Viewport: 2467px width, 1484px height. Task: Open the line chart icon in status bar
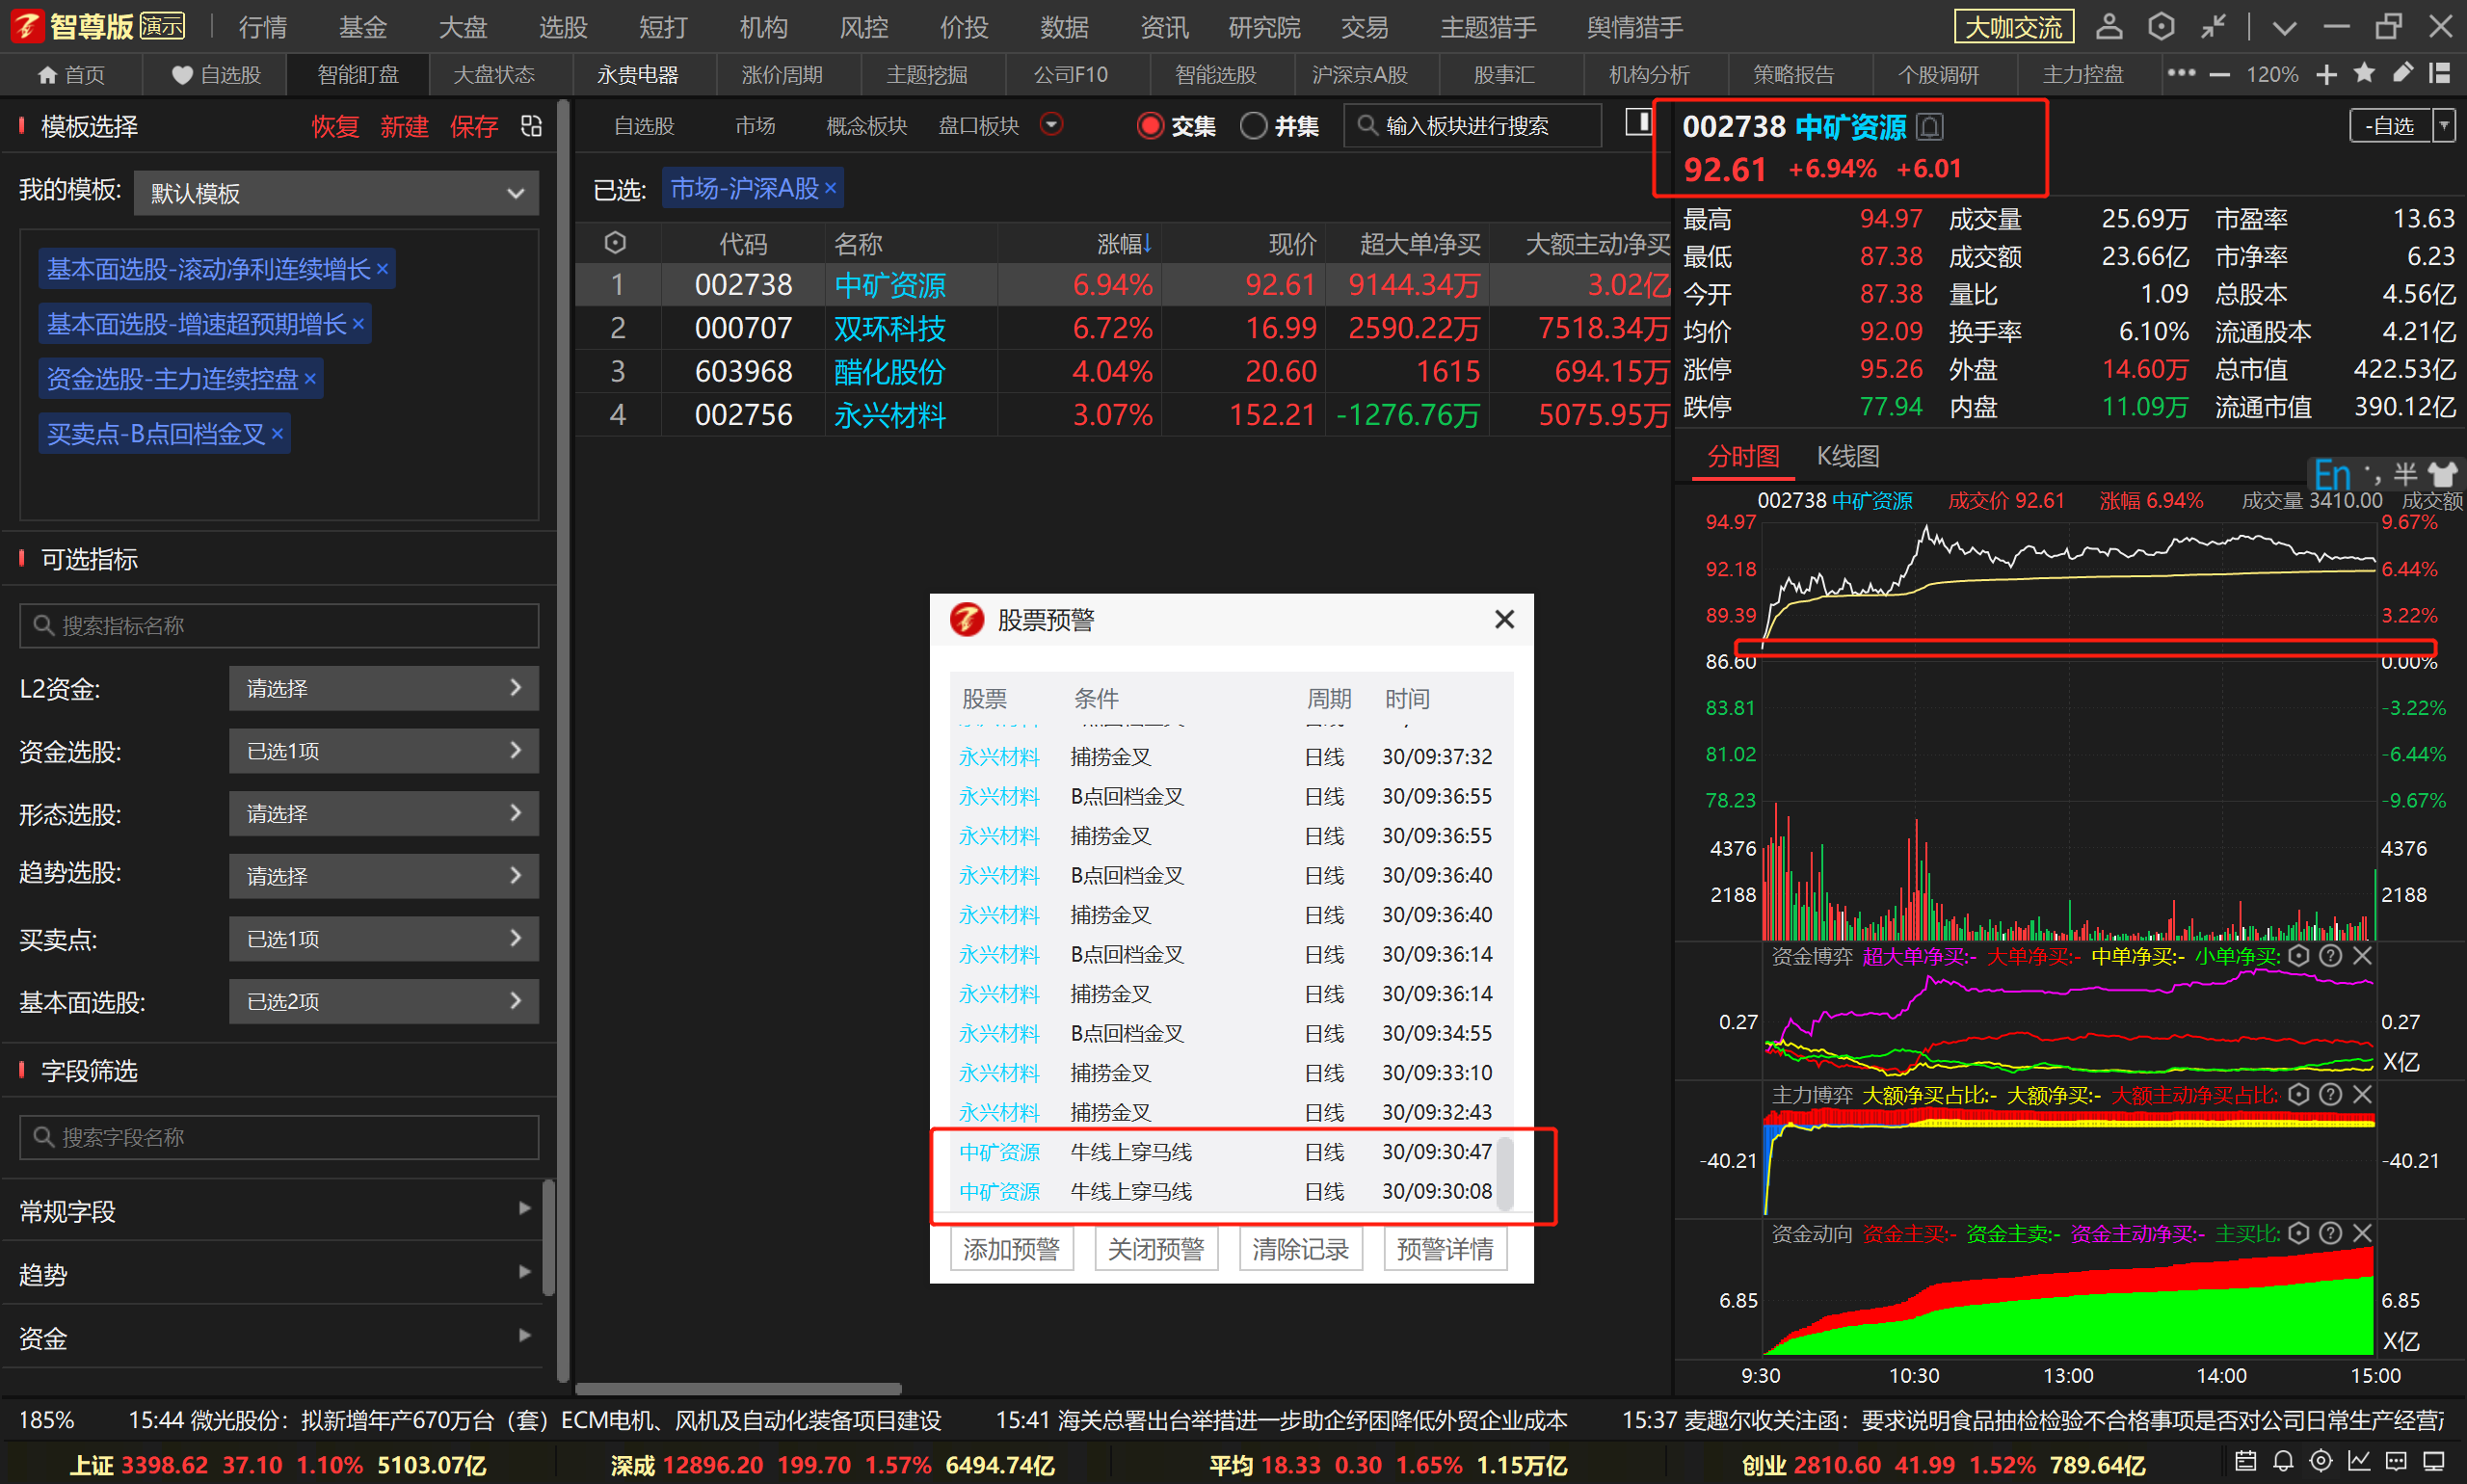pos(2359,1462)
